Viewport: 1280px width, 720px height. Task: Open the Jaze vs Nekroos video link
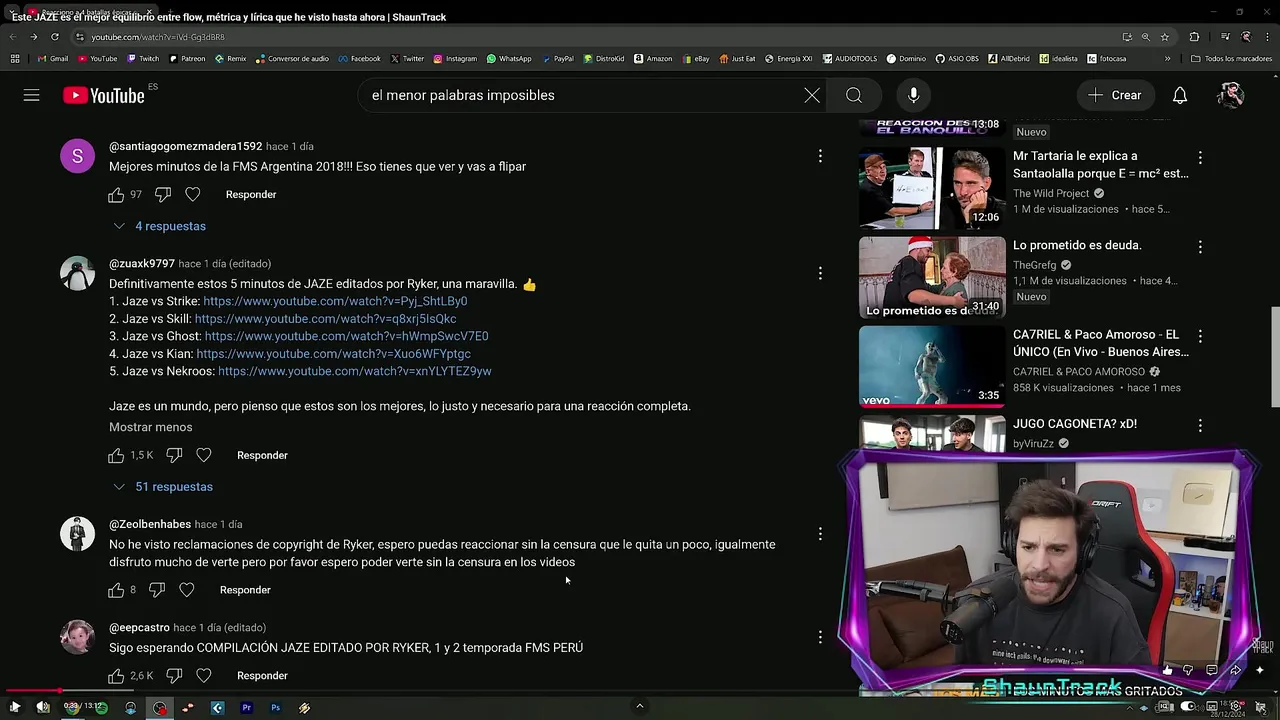(x=354, y=371)
